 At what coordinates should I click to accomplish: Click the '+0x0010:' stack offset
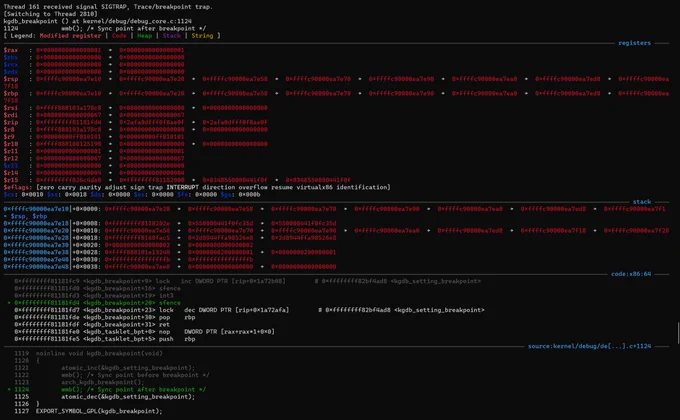point(86,231)
